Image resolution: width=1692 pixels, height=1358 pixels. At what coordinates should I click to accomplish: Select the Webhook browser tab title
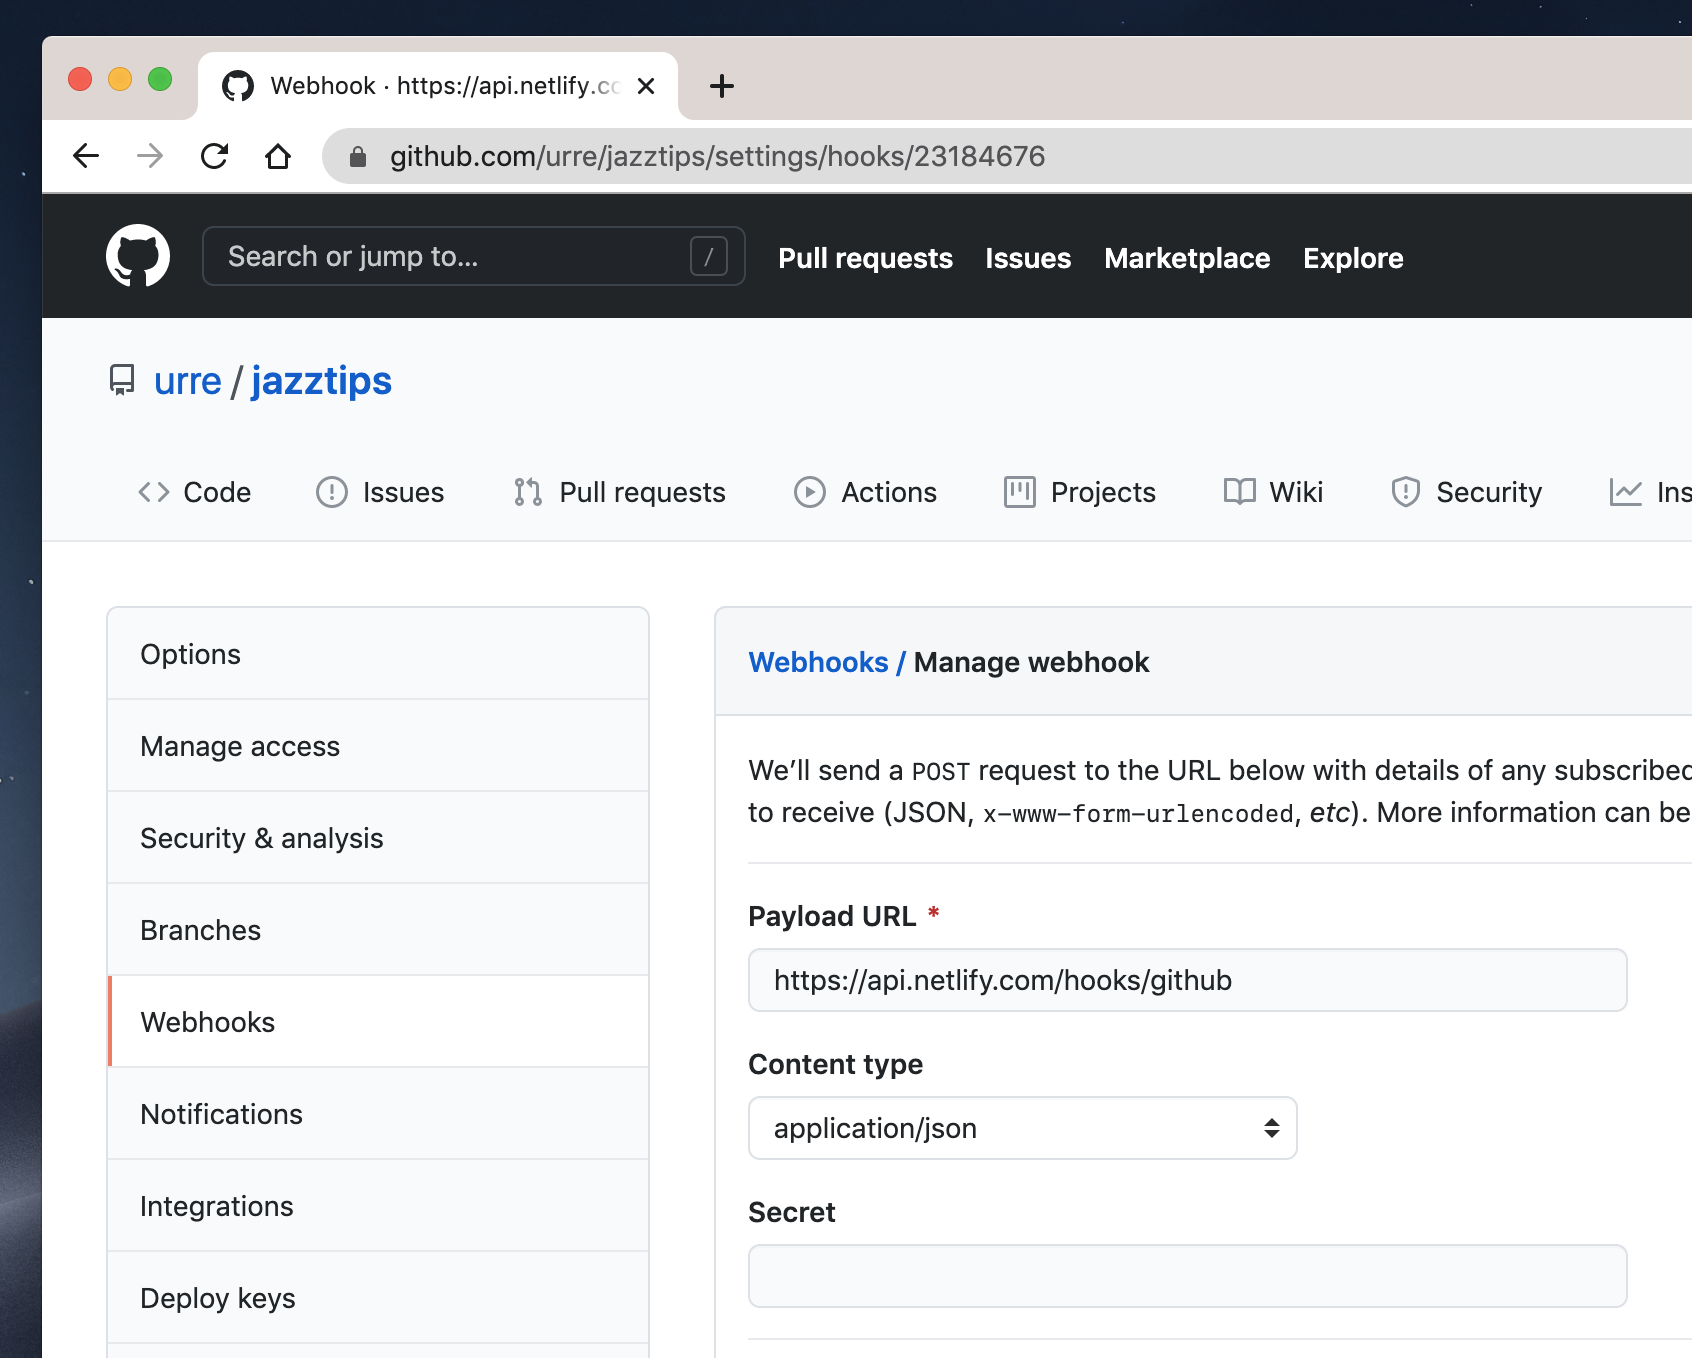click(x=445, y=86)
